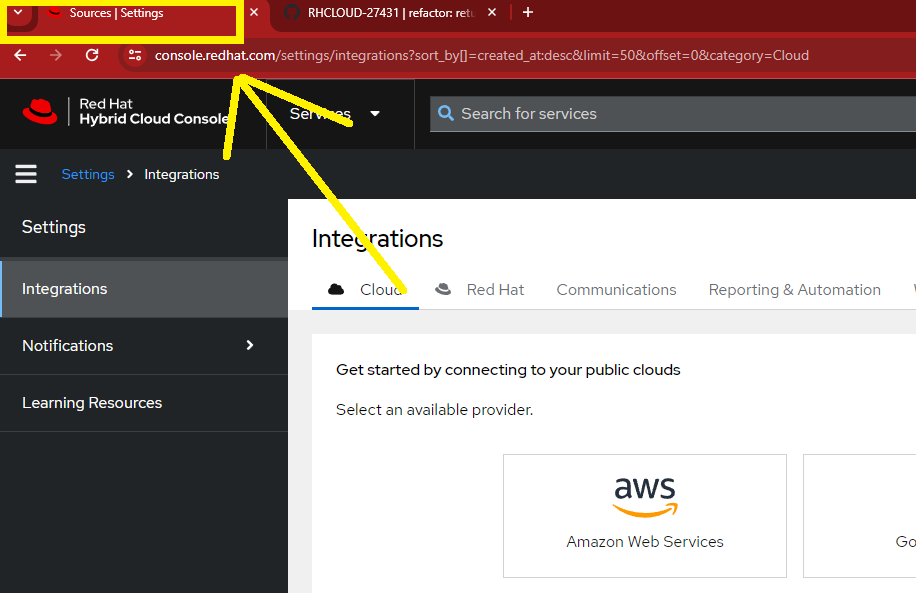Click the site information icon in address bar
This screenshot has height=593, width=916.
(135, 55)
